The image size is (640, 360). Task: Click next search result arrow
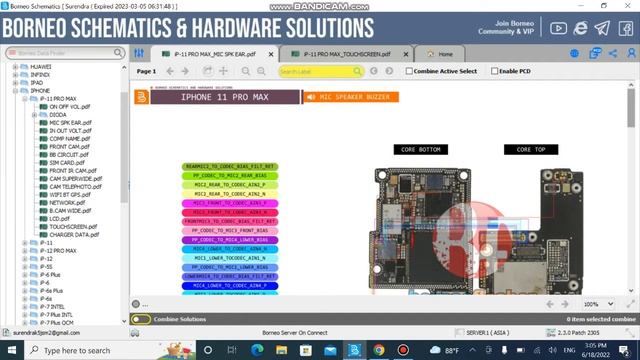point(389,71)
